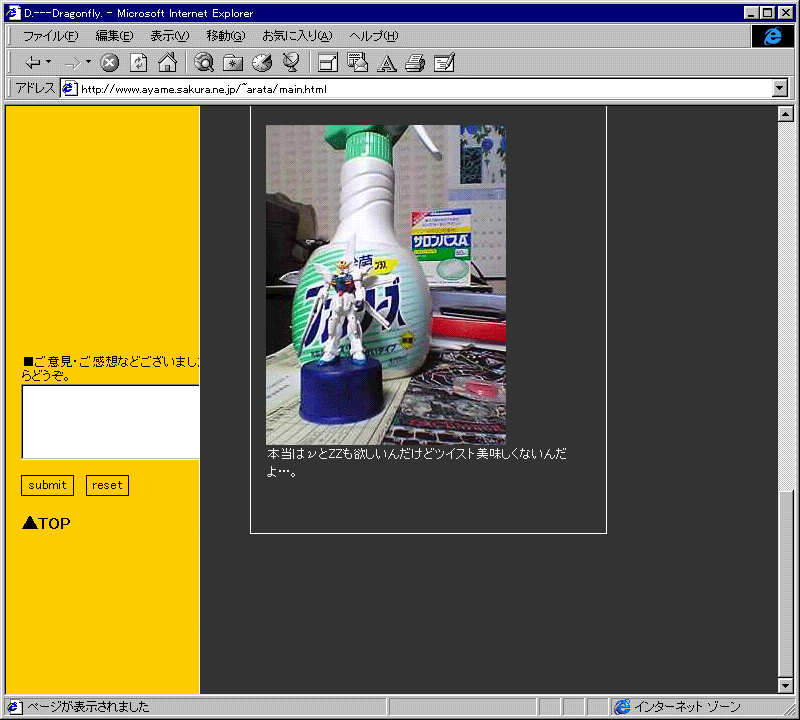Viewport: 800px width, 720px height.
Task: Click the Forward arrow toolbar button
Action: 72,63
